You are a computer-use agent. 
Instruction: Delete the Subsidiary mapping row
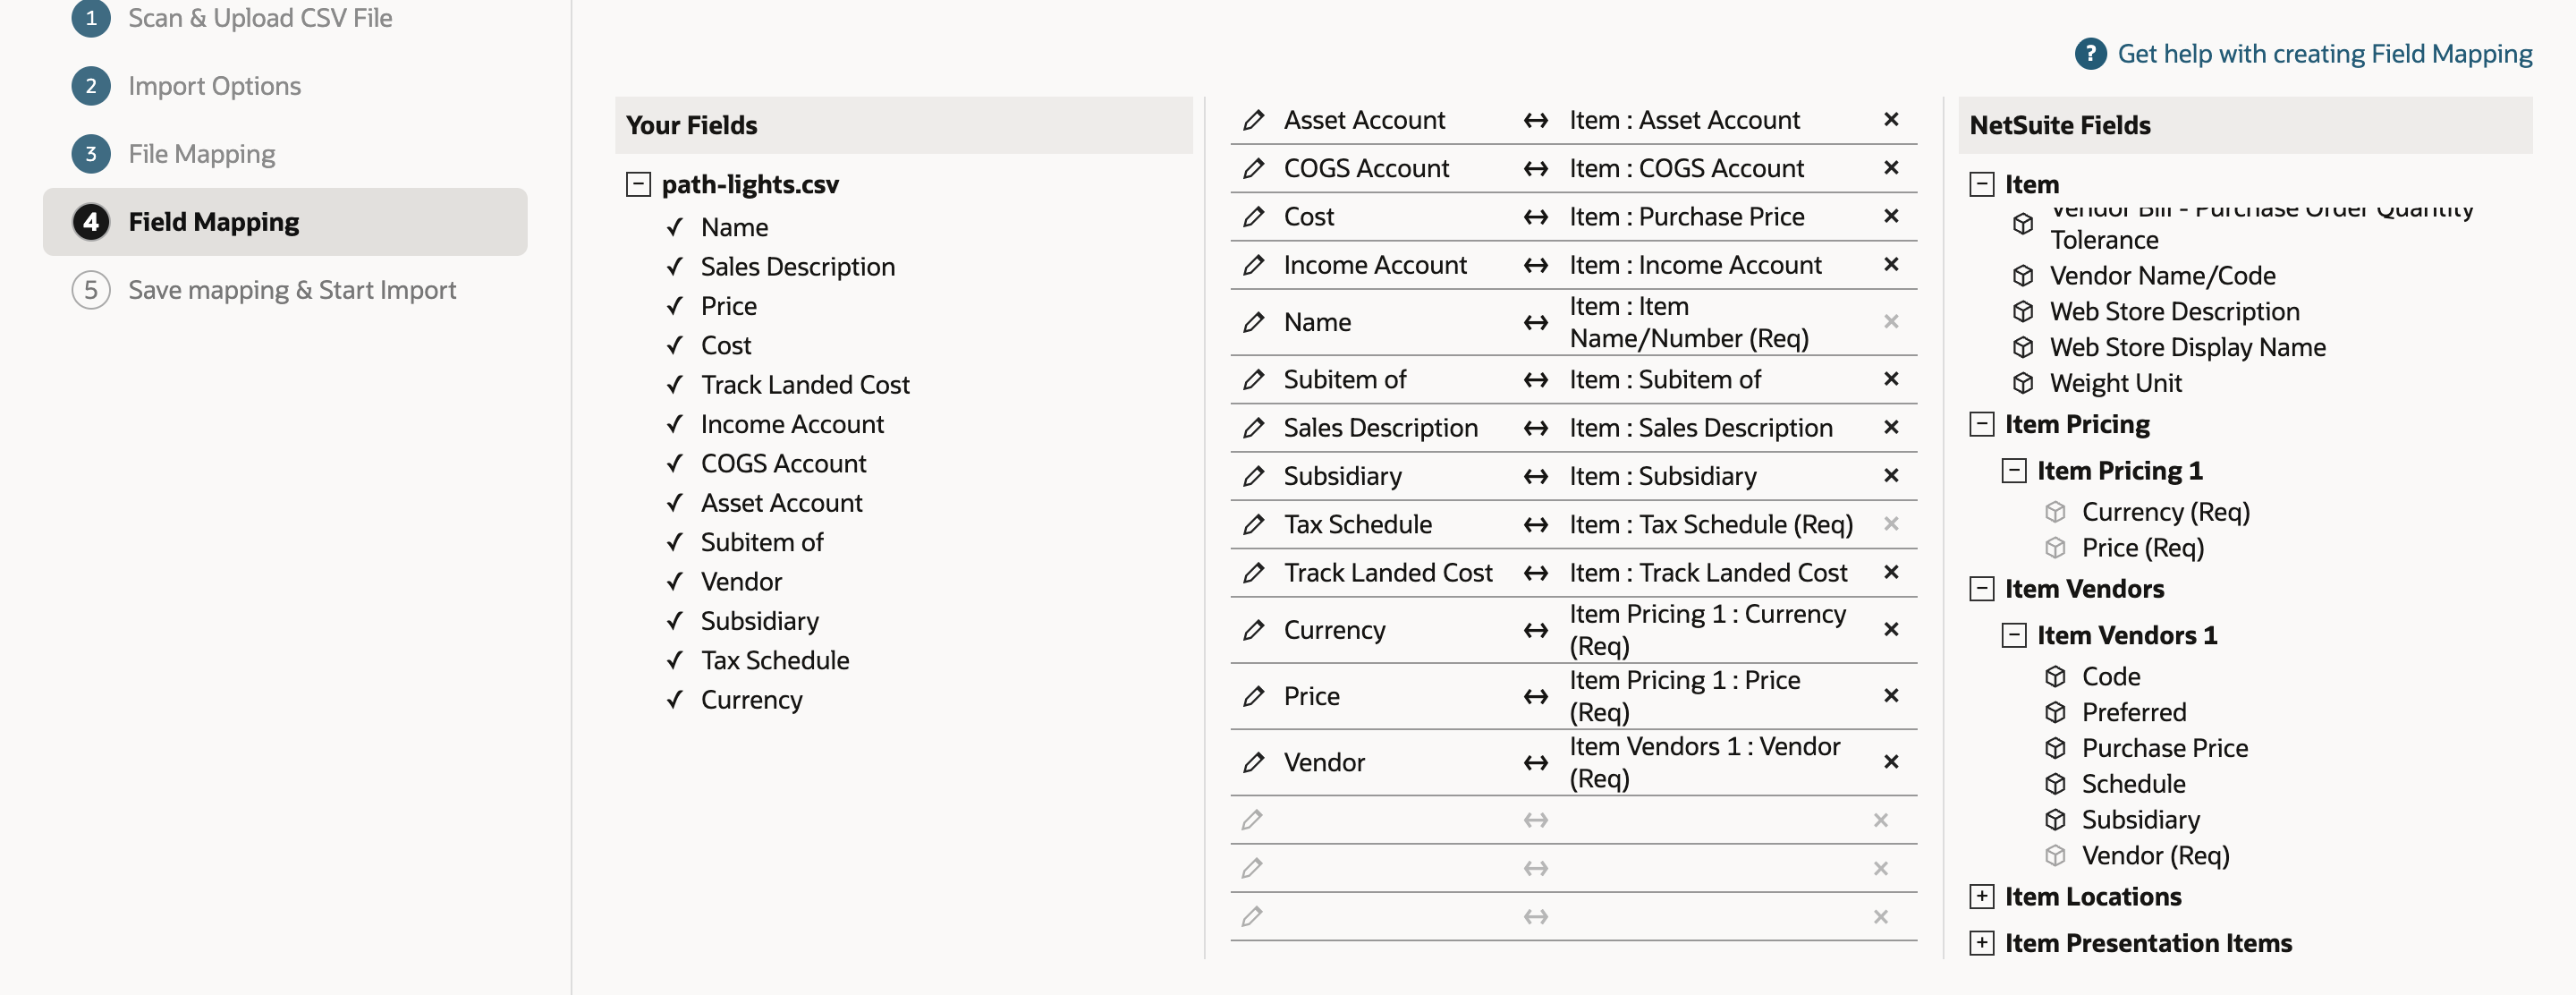click(1890, 475)
